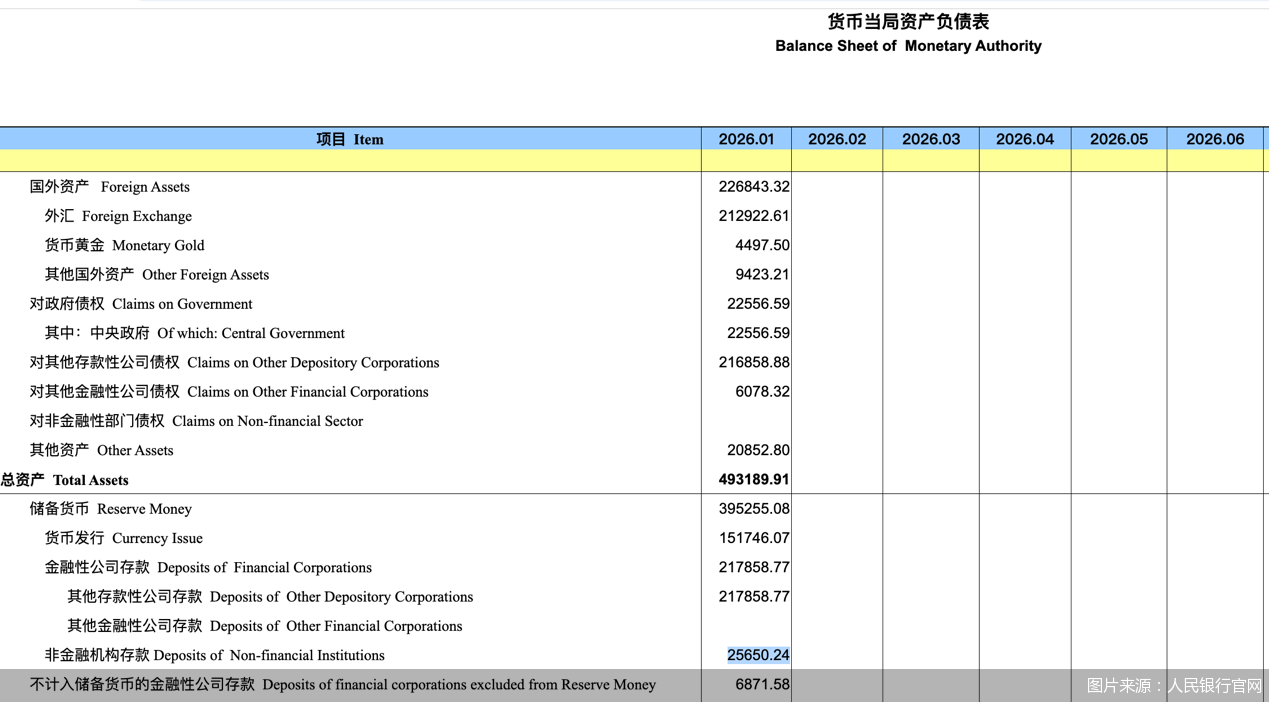Screen dimensions: 1269x702
Task: Click the Reserve Money value 395255.08
Action: click(x=753, y=509)
